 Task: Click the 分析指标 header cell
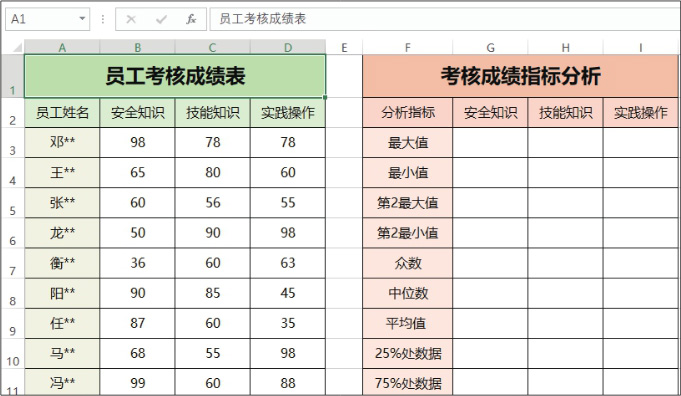point(407,113)
